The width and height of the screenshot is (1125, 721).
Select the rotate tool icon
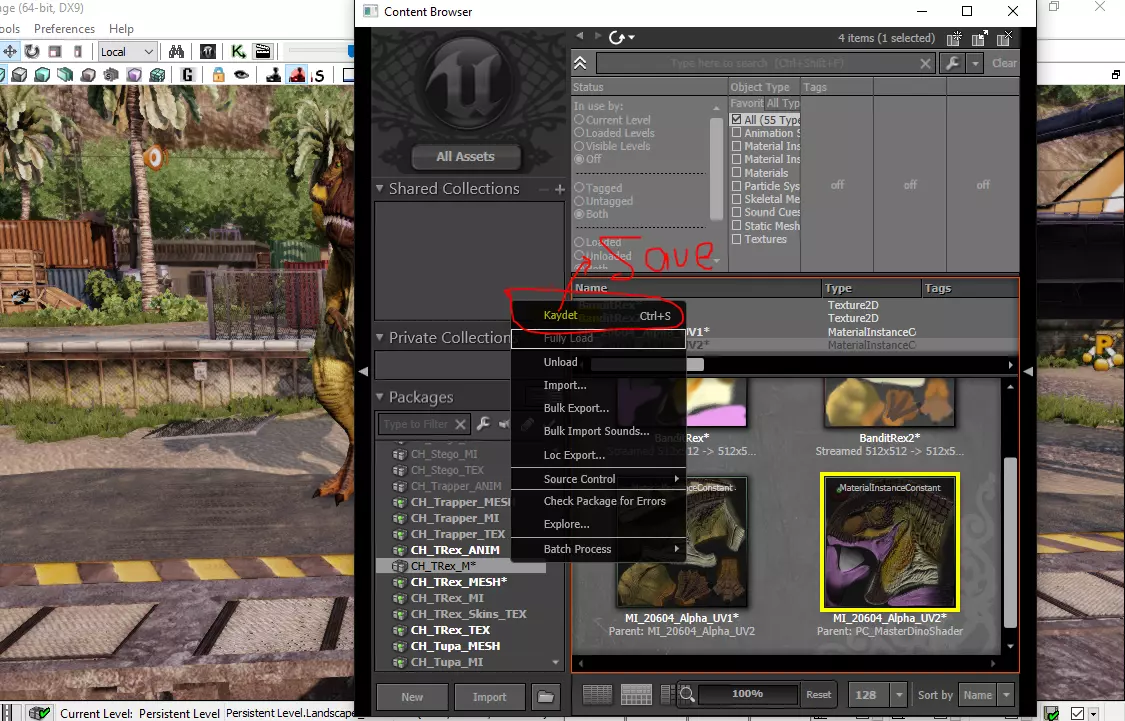coord(32,51)
